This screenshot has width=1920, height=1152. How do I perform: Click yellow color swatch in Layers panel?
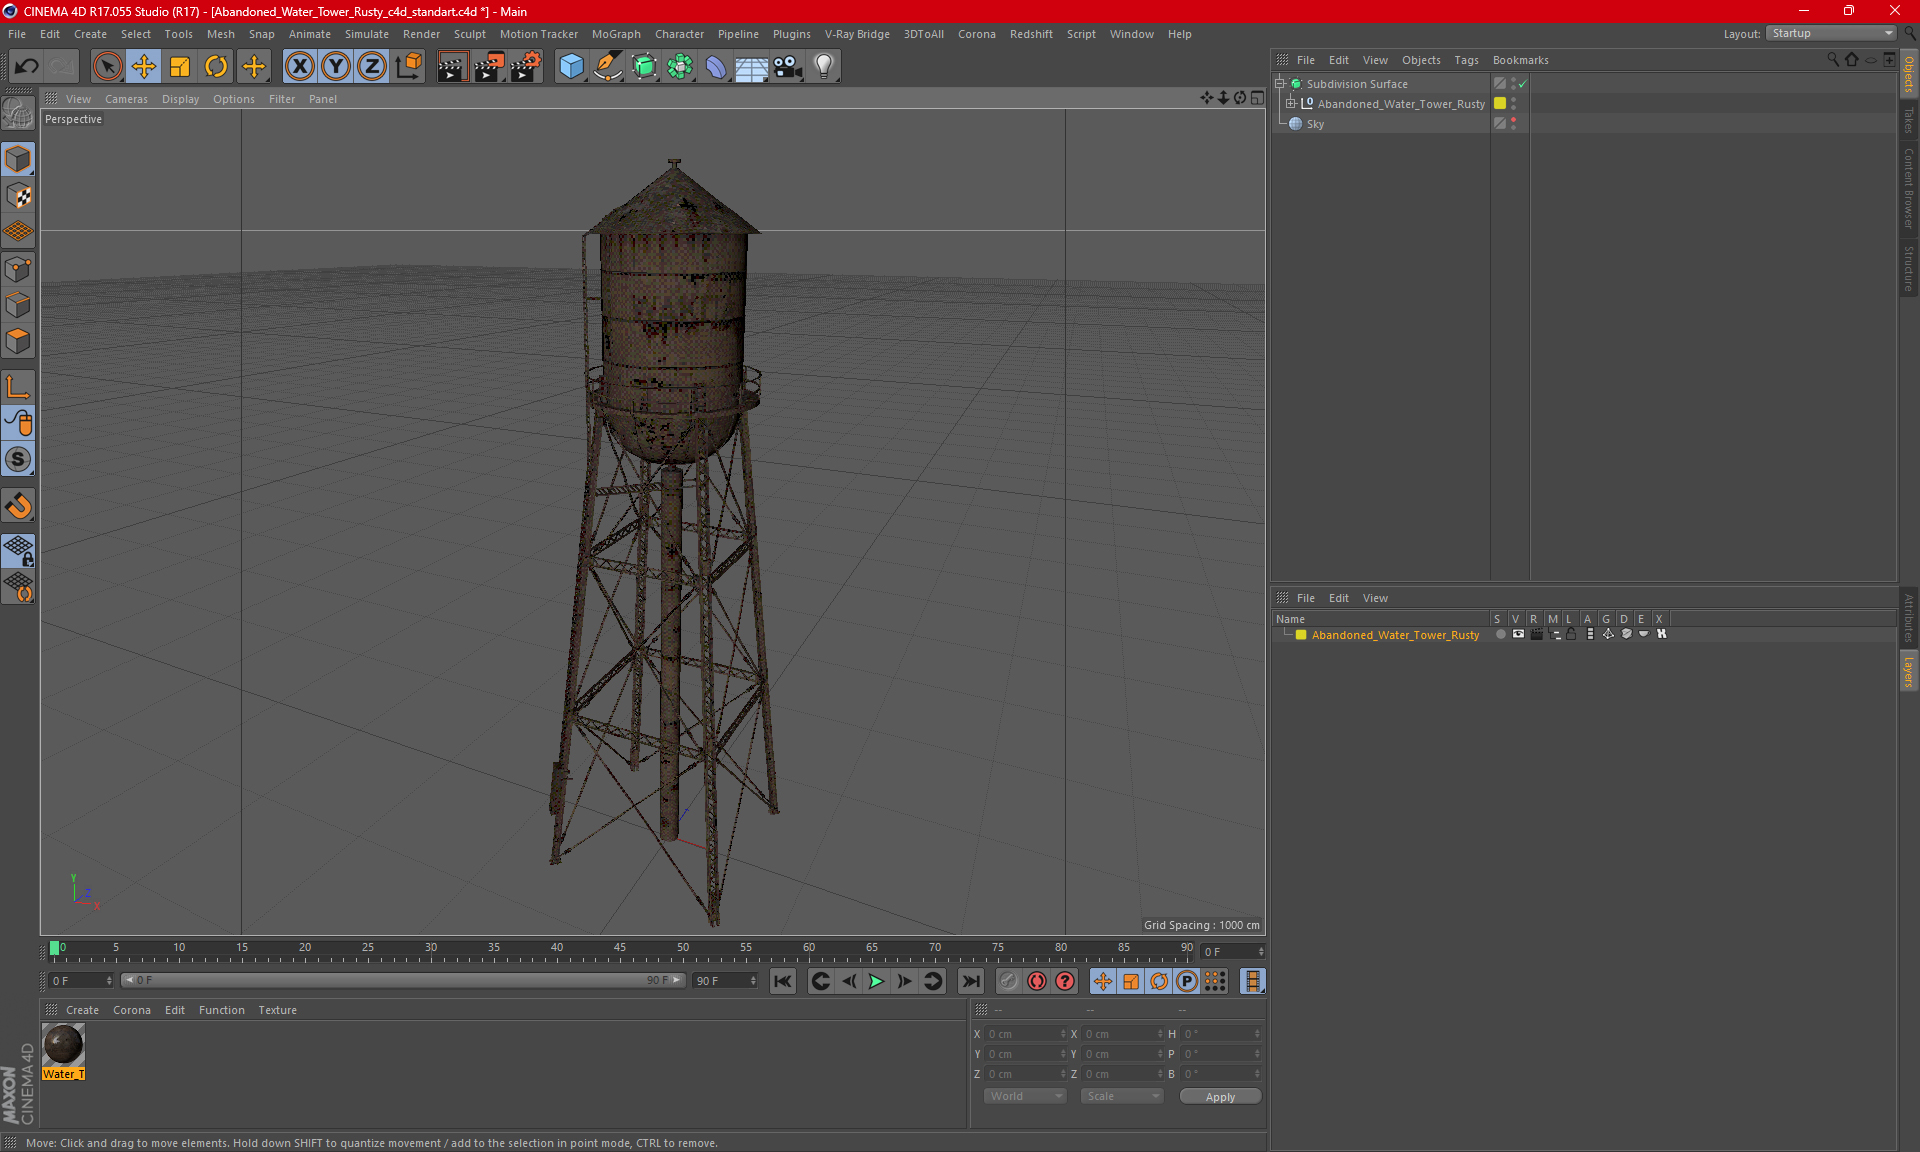[1301, 635]
